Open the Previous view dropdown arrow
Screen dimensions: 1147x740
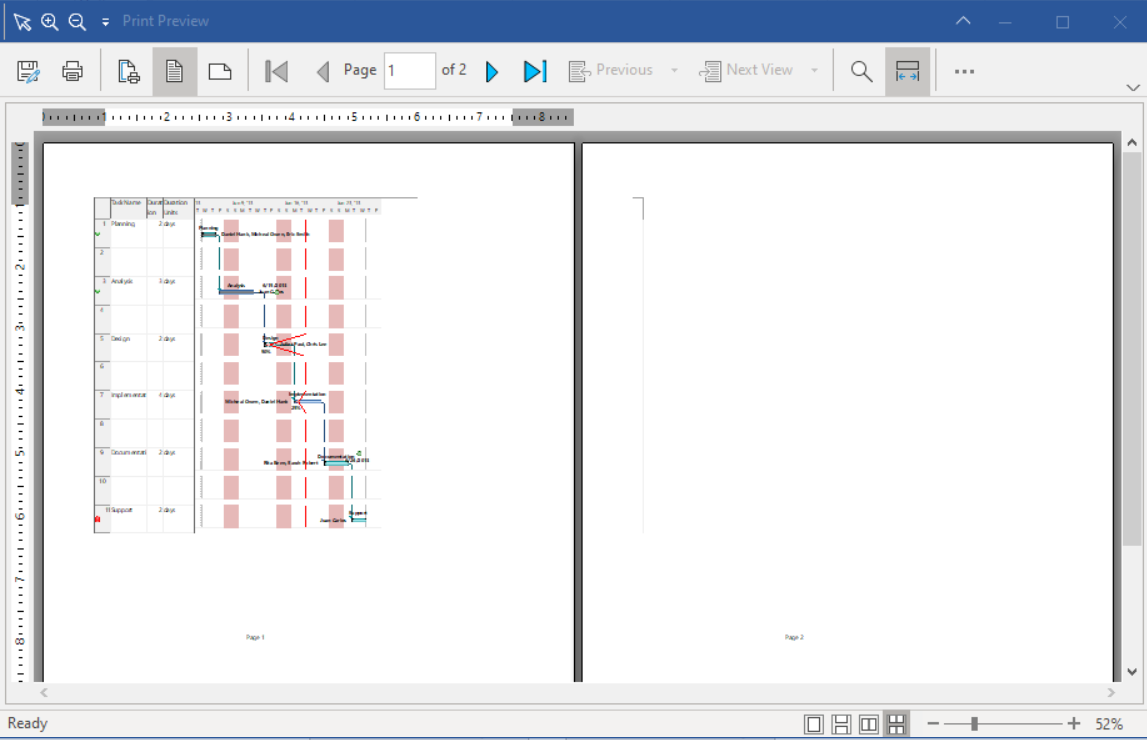(x=674, y=71)
